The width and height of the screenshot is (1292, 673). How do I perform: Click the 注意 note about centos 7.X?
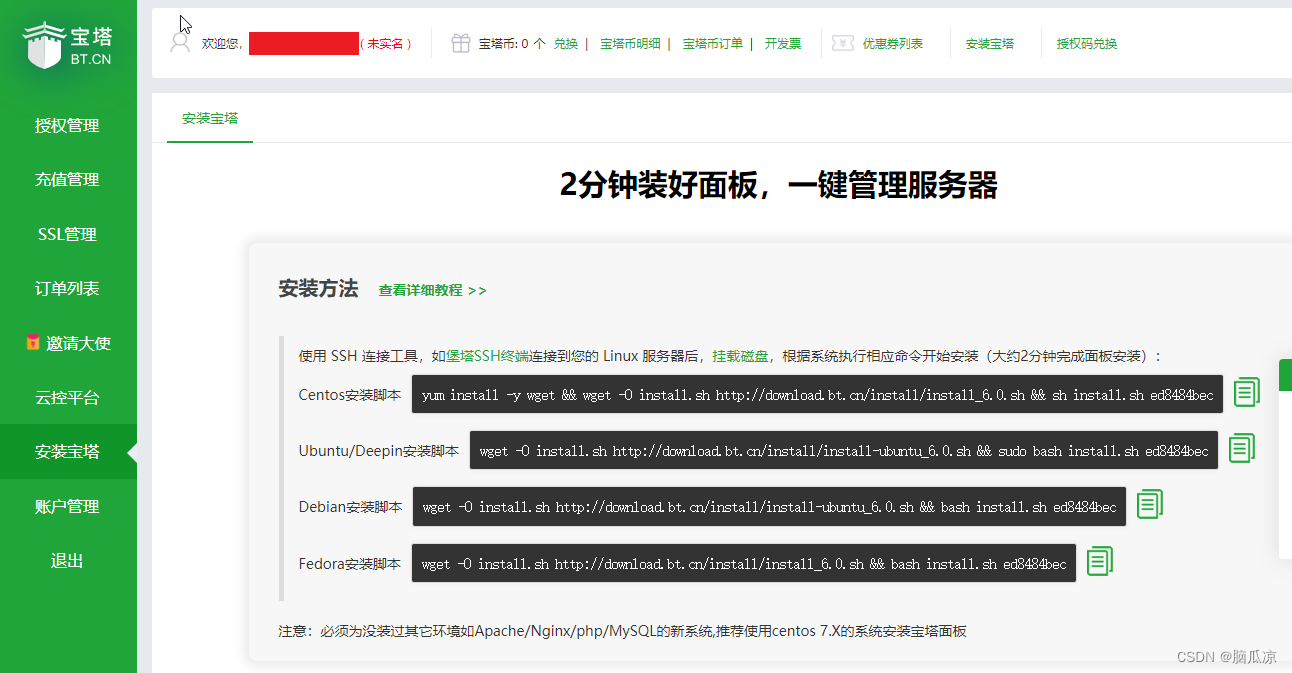click(x=622, y=631)
